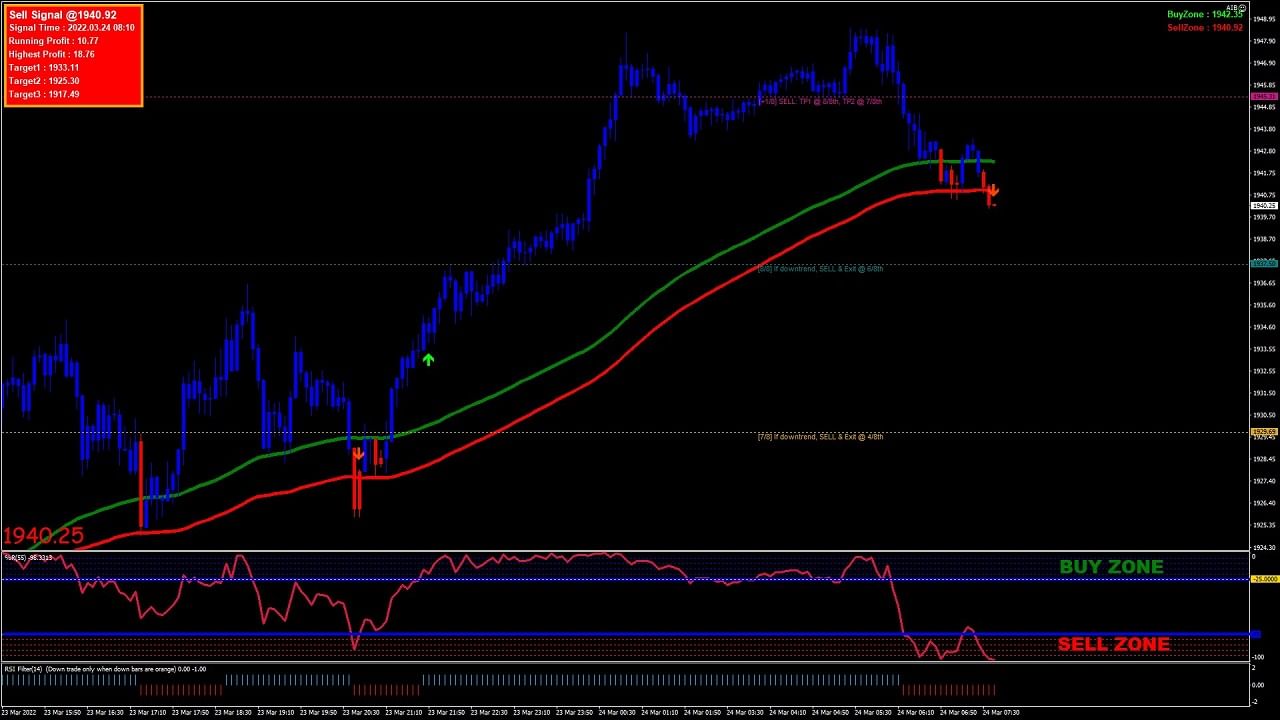The width and height of the screenshot is (1280, 720).
Task: Click the orange 1929.65 price tag
Action: coord(1265,432)
